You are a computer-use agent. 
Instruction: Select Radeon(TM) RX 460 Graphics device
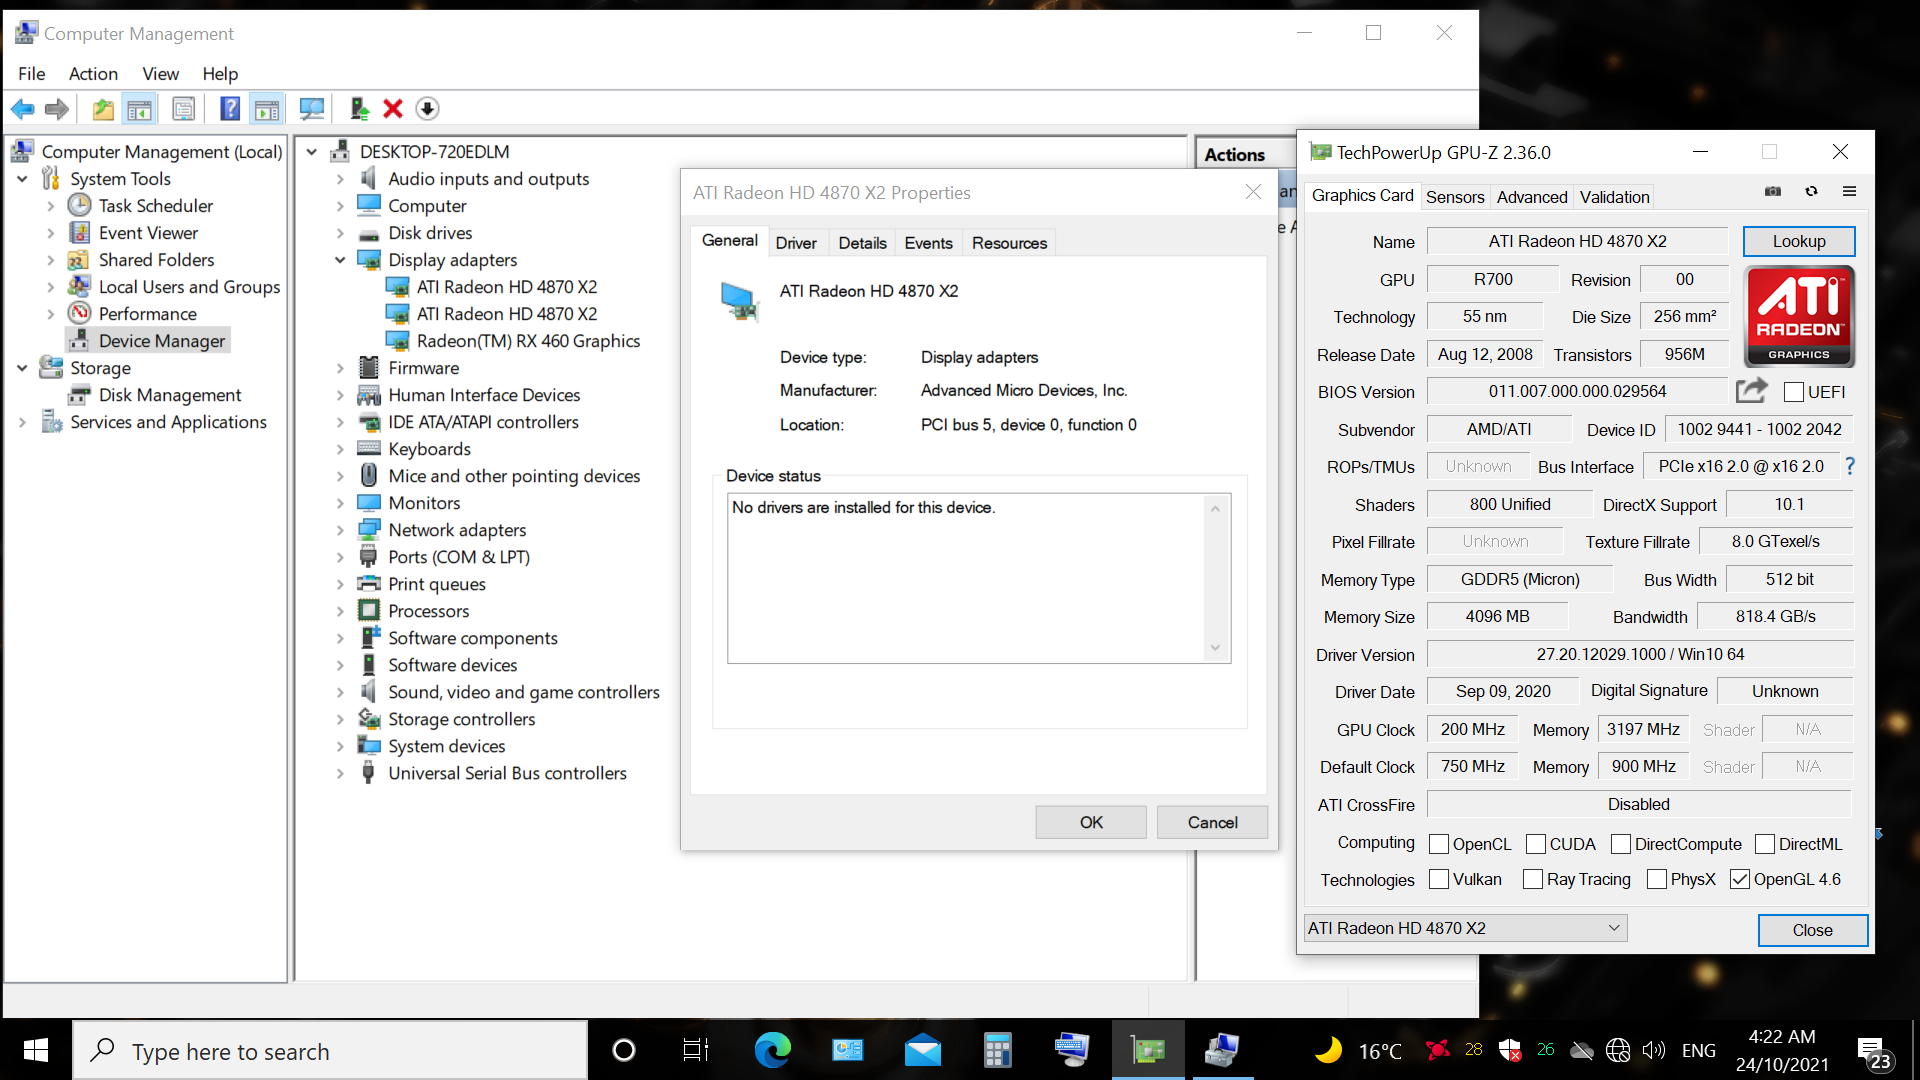(528, 341)
